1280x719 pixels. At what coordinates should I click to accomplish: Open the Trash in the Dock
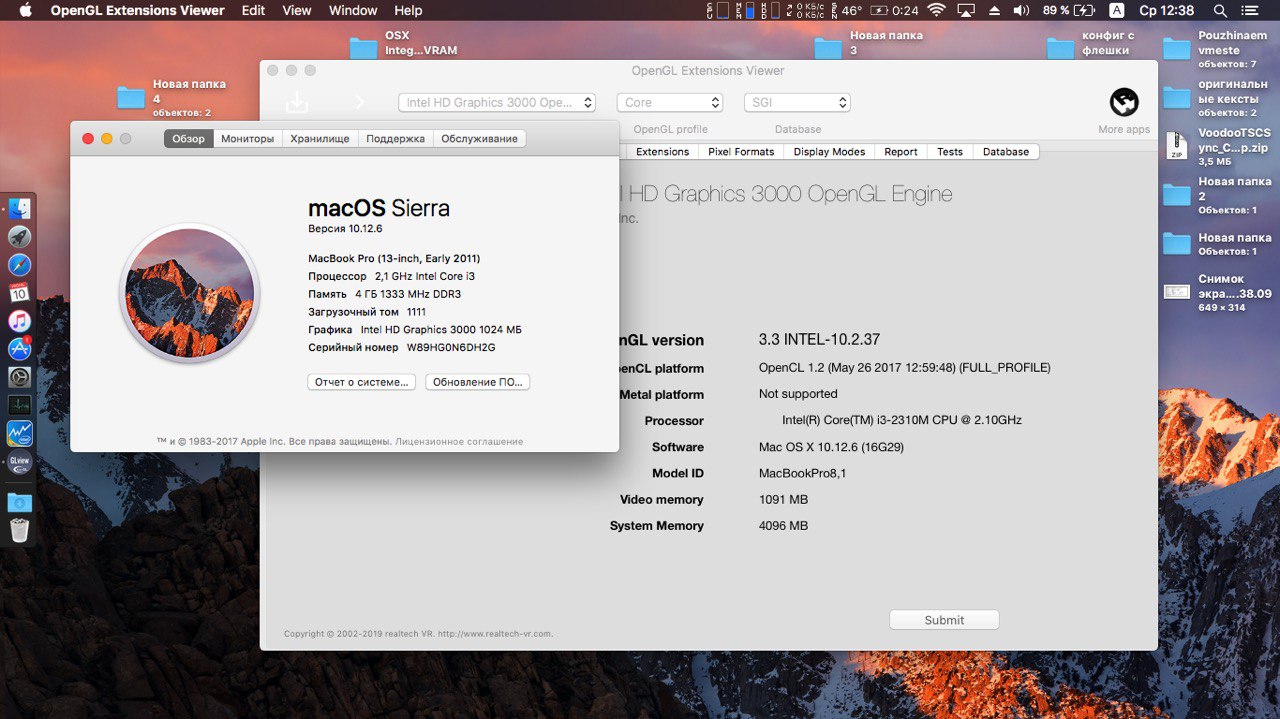click(x=19, y=530)
